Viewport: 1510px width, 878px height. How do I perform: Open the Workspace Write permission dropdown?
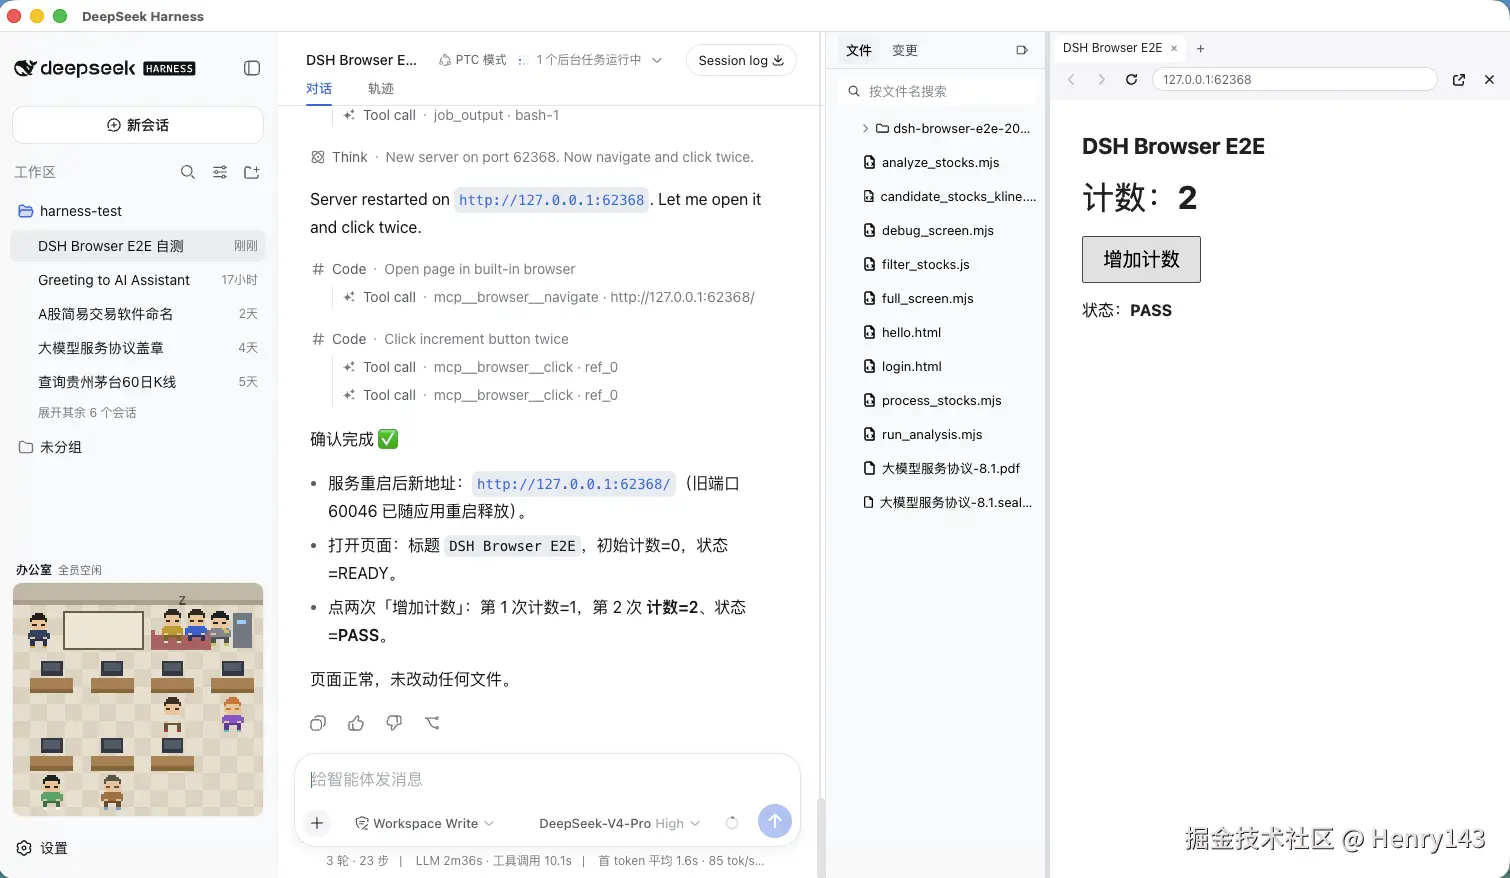pyautogui.click(x=425, y=823)
